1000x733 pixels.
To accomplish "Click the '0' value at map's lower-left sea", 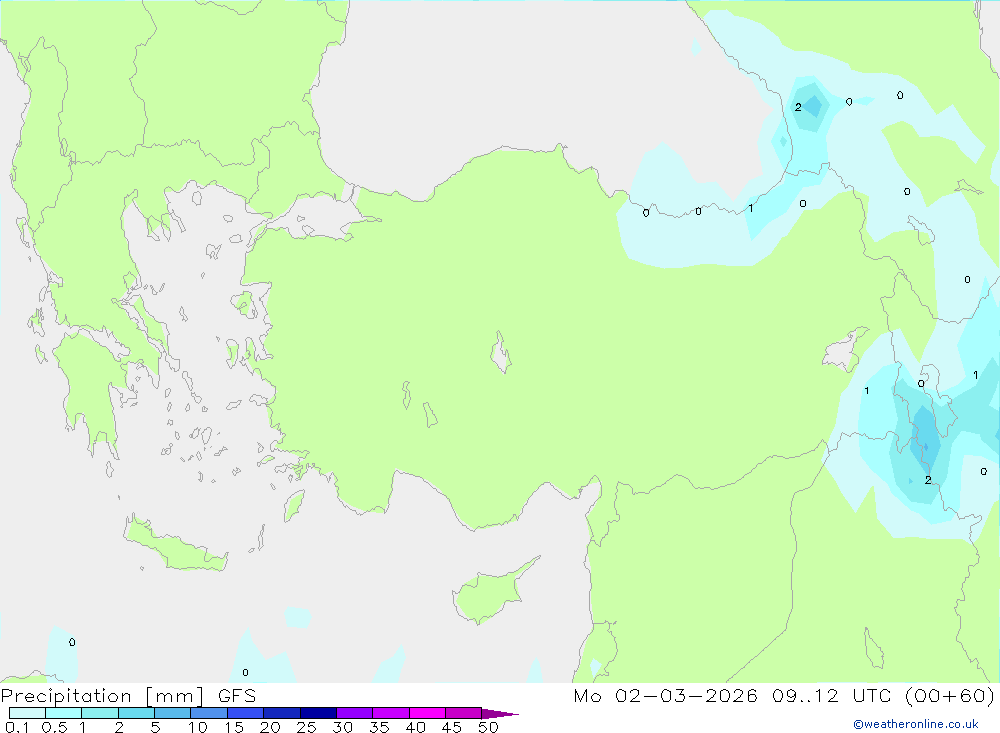I will click(x=72, y=642).
